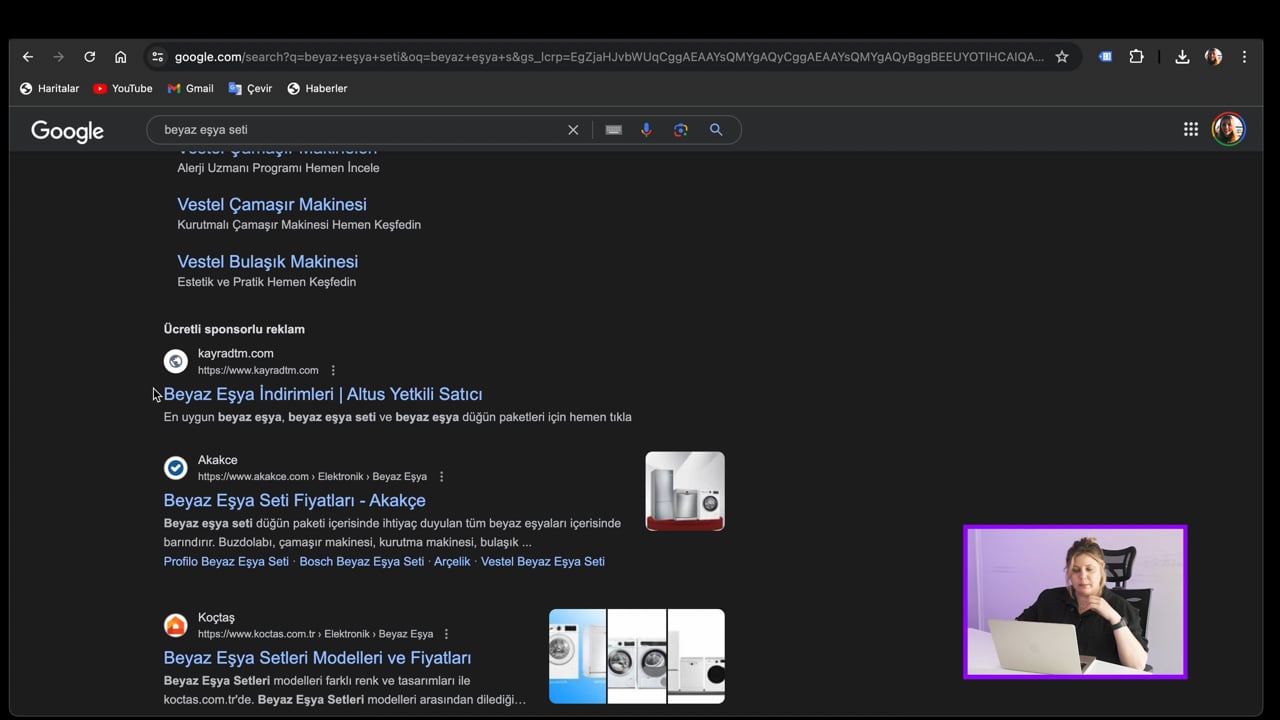Open the options menu beside Akakce URL
Screen dimensions: 1280x720
441,477
